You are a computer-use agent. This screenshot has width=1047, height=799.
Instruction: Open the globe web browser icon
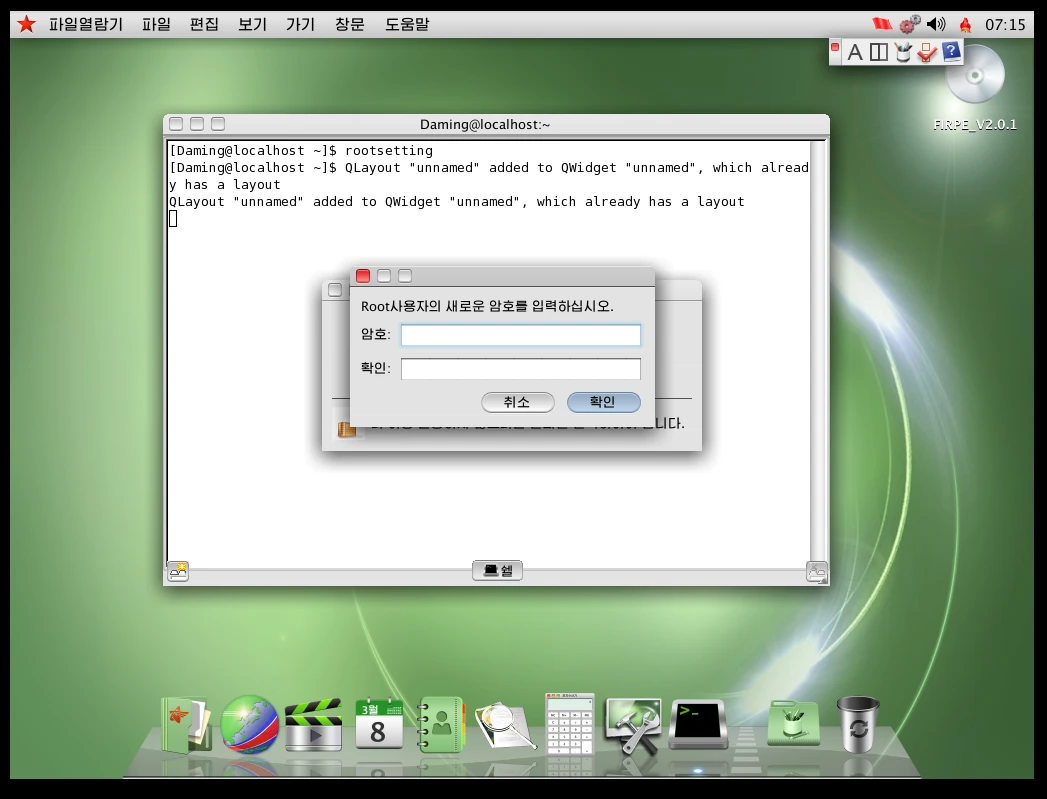249,724
